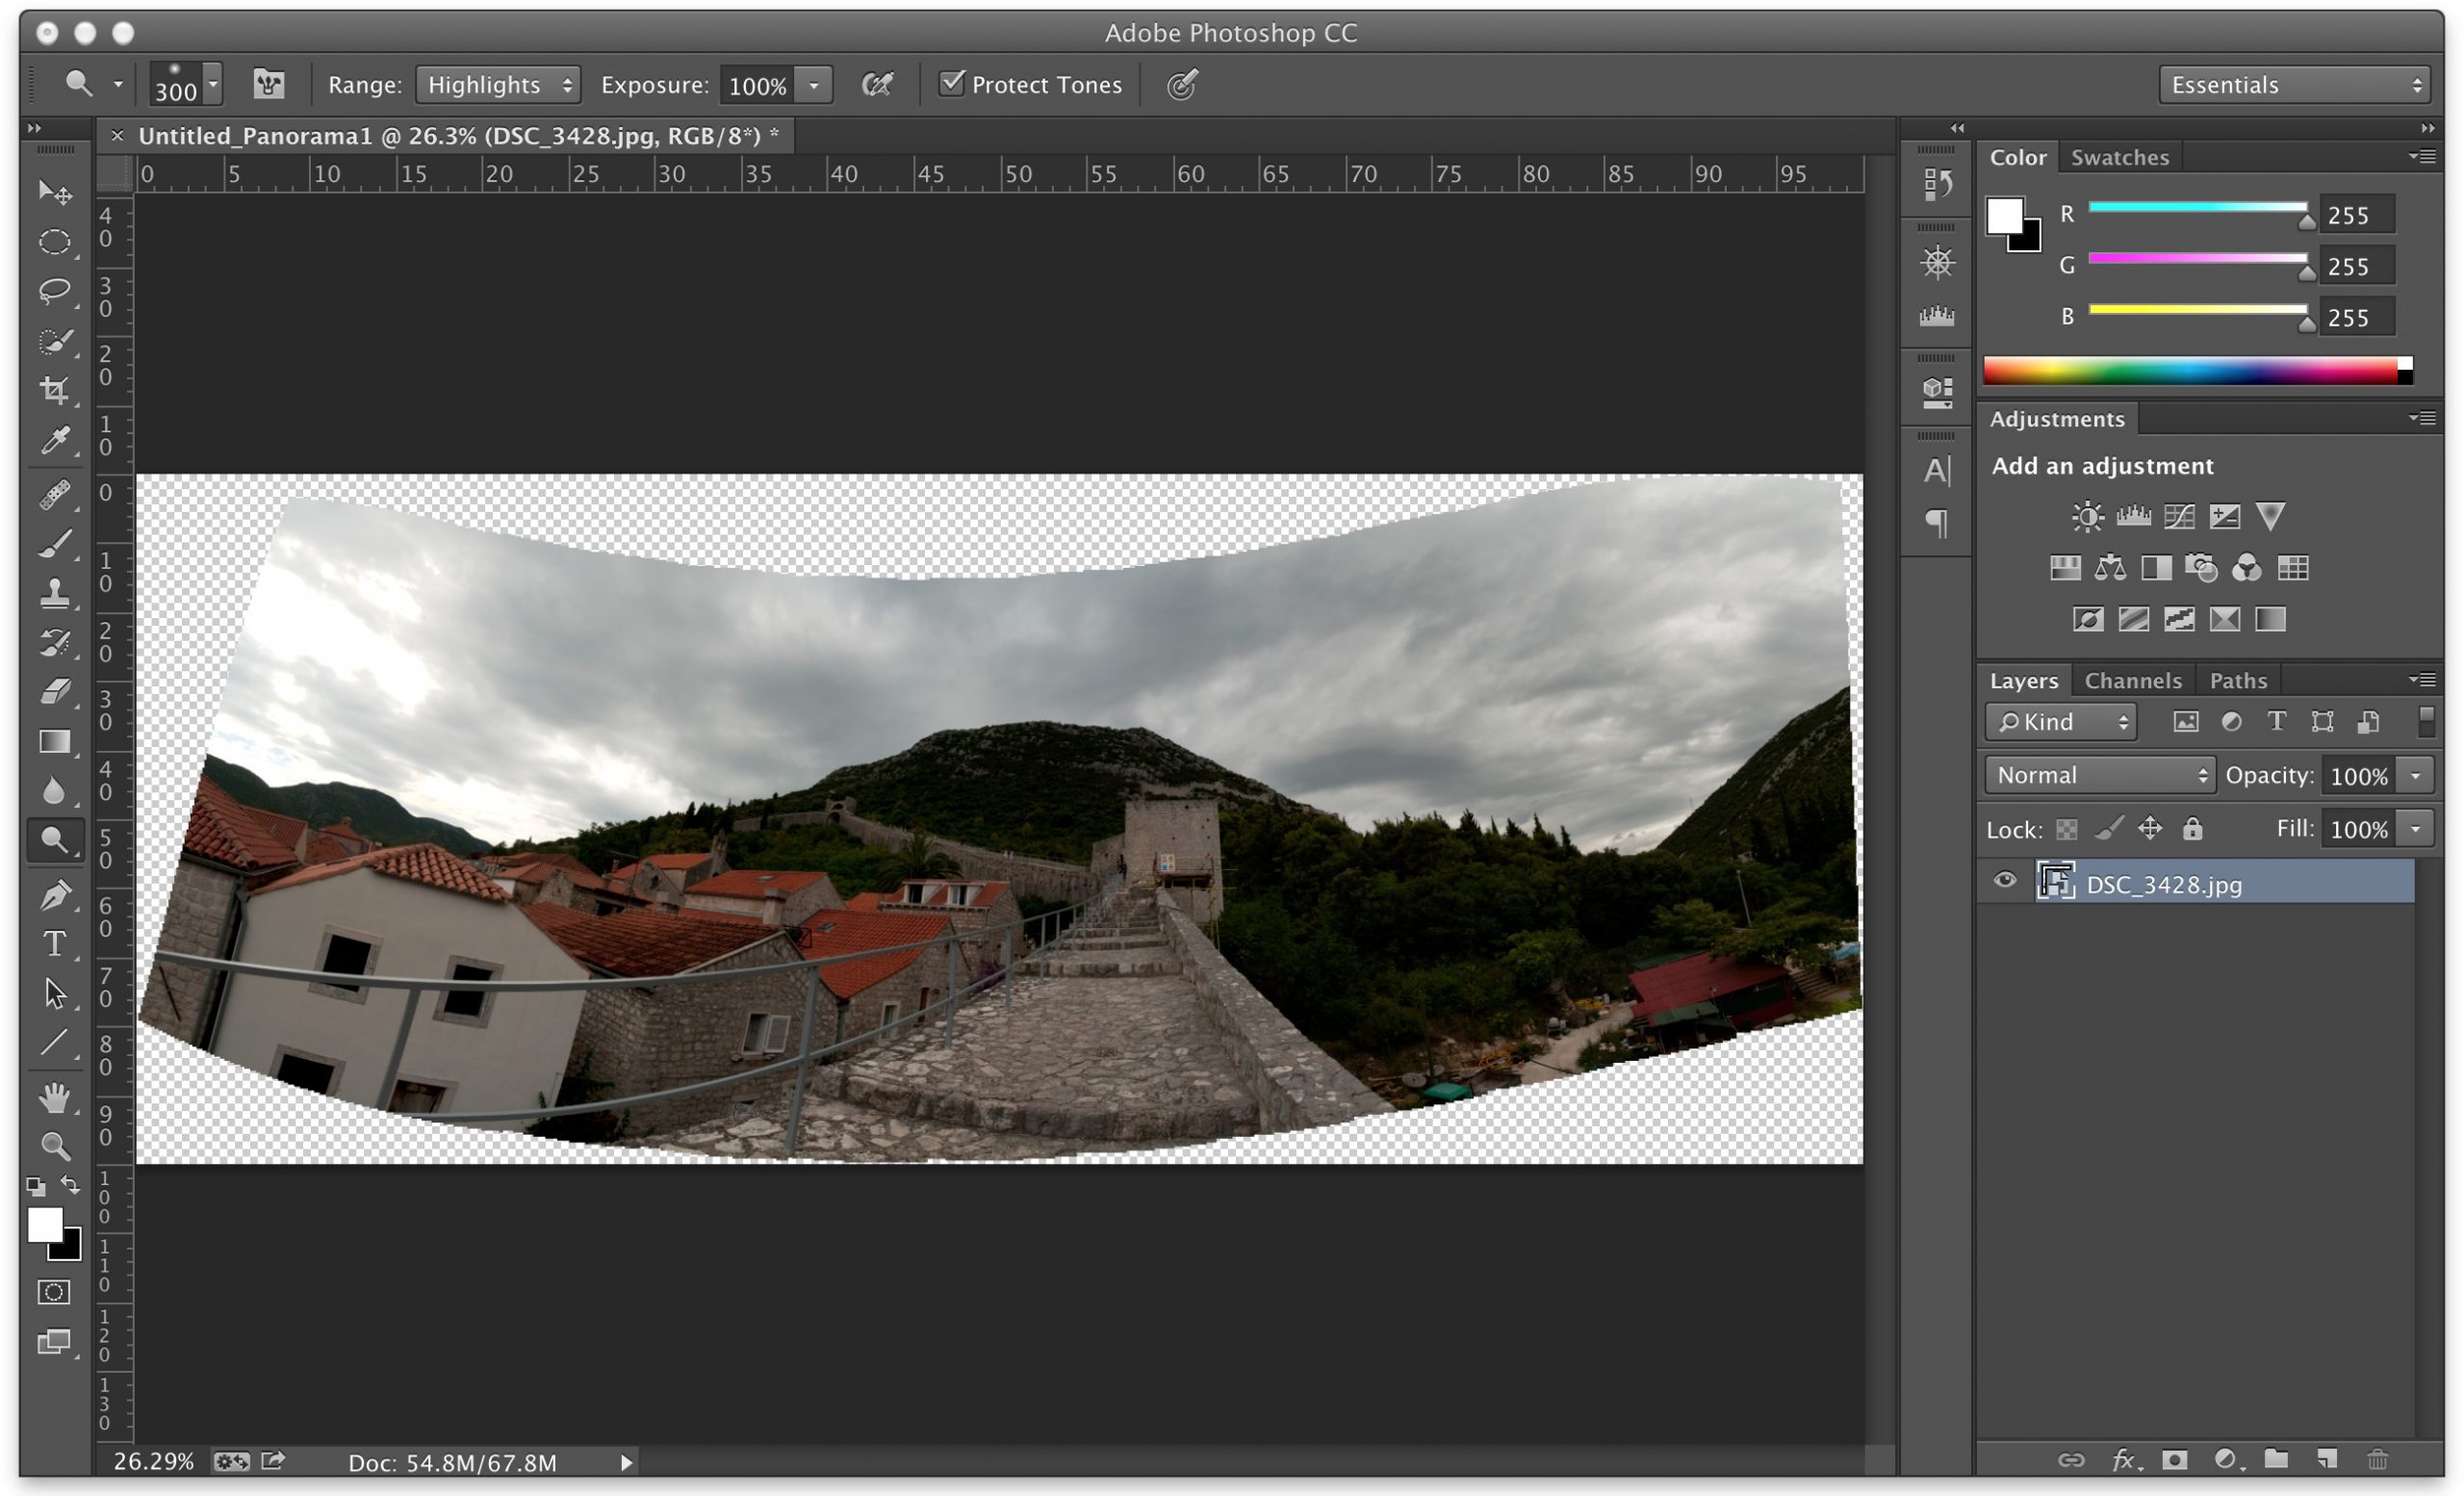The image size is (2464, 1496).
Task: Open the Essentials workspace dropdown
Action: click(x=2294, y=85)
